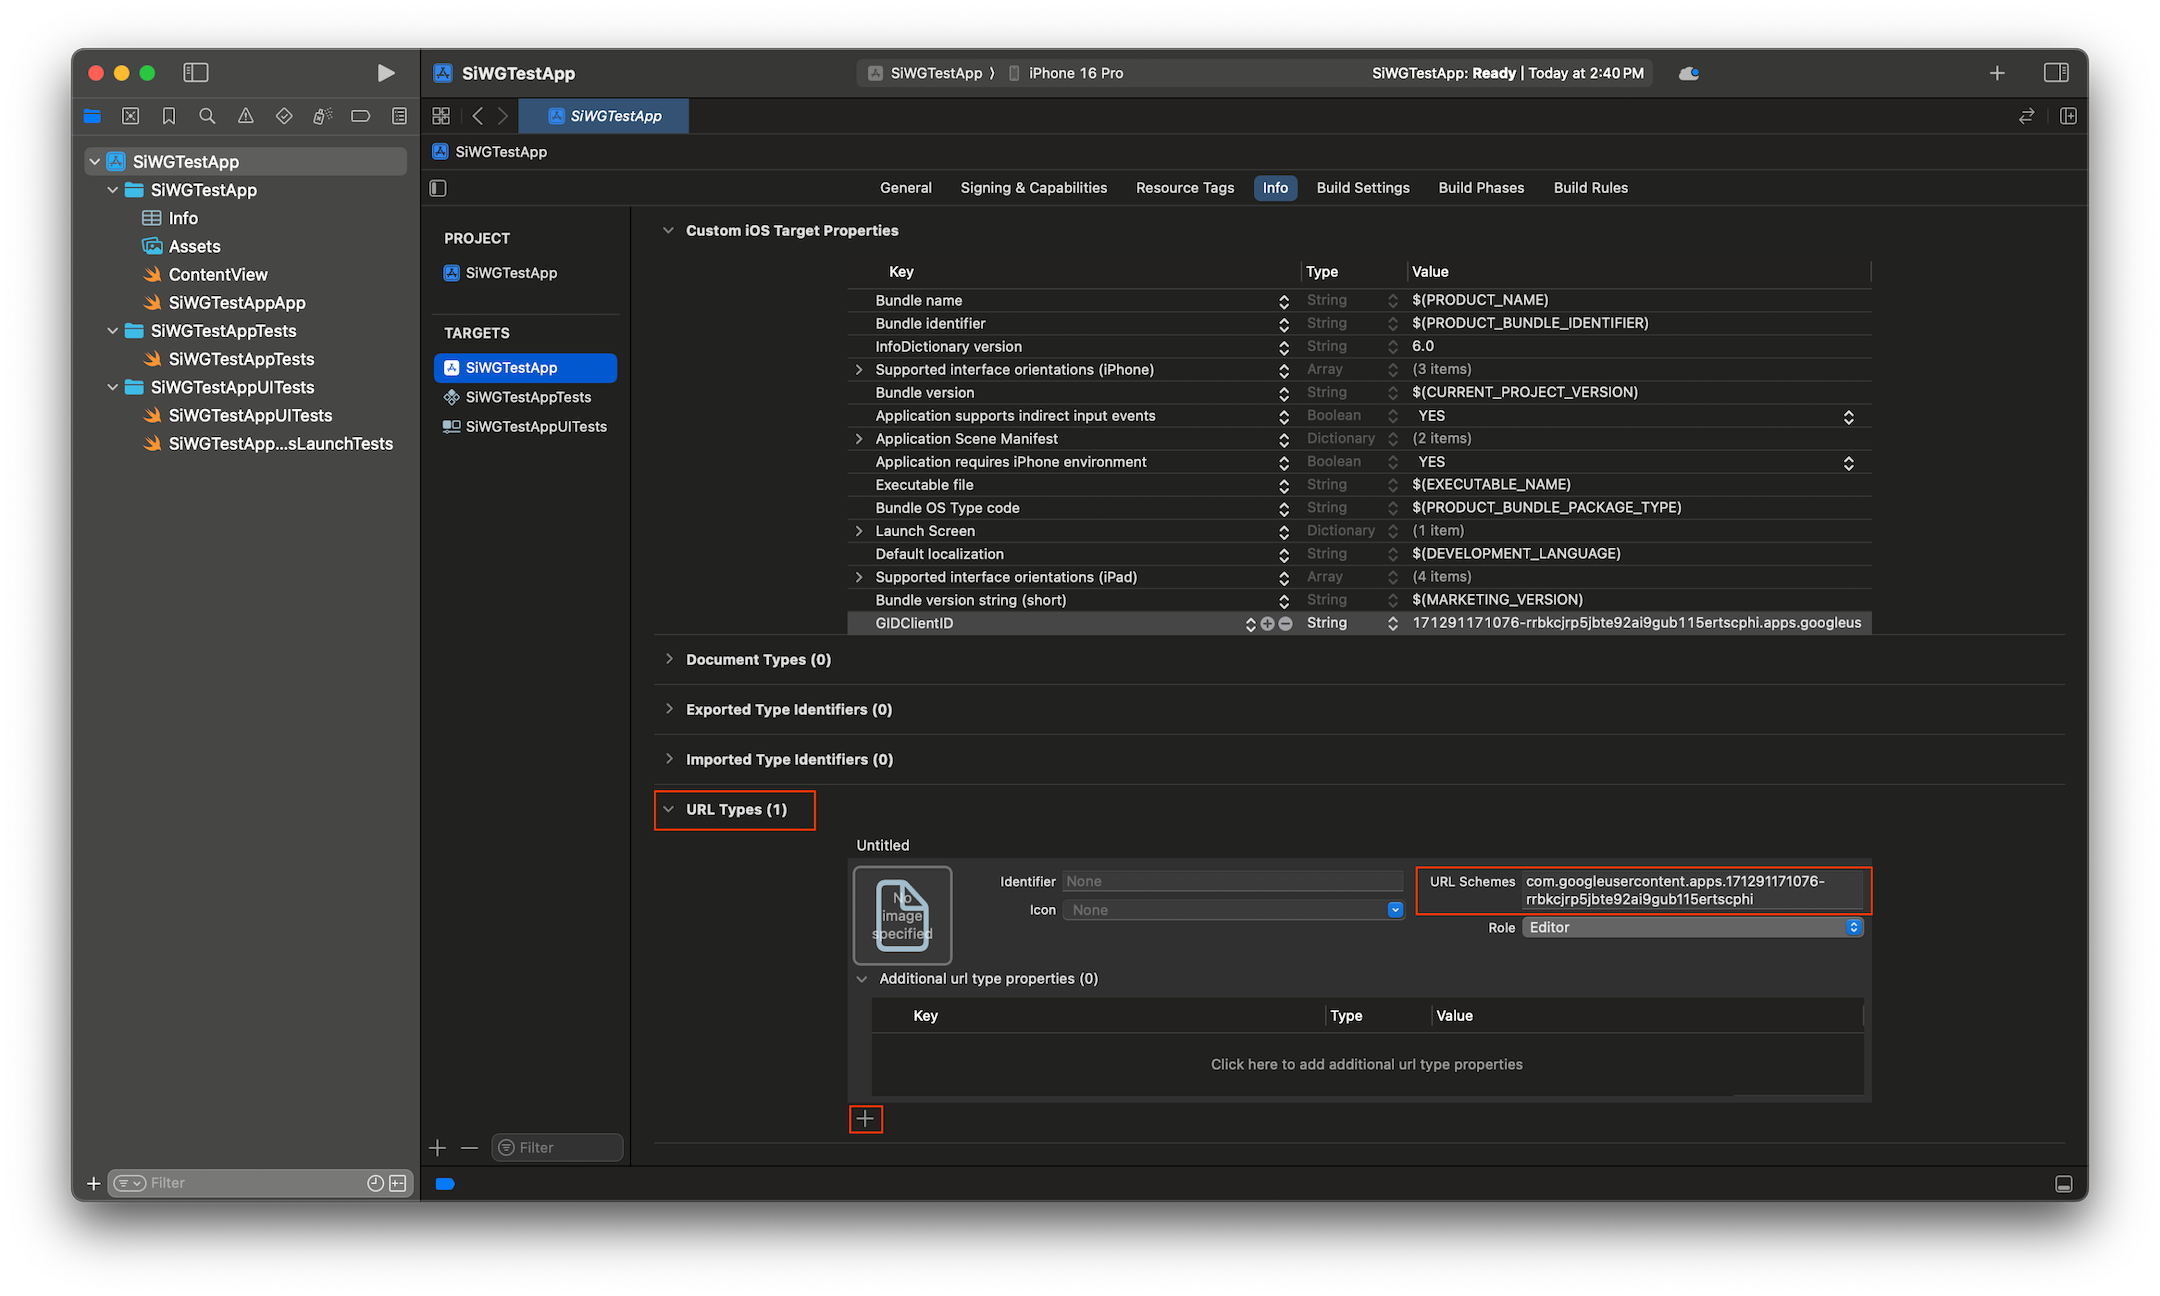This screenshot has height=1296, width=2160.
Task: Open the Test navigator
Action: pos(284,116)
